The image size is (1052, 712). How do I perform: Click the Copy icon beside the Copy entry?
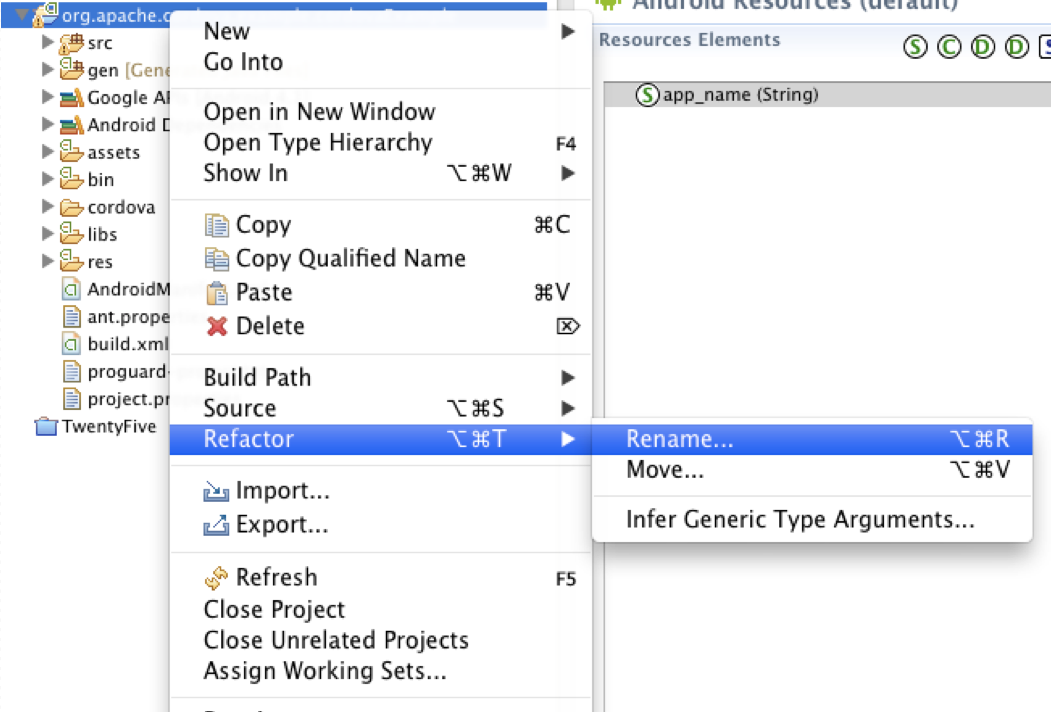(x=217, y=224)
